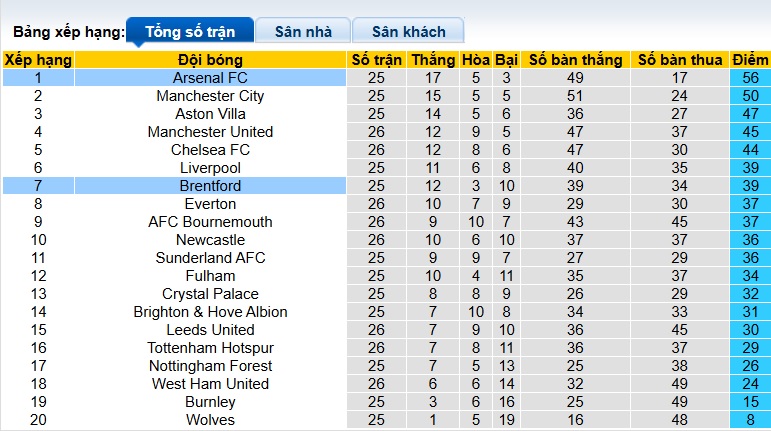Click the Tottenham Hotspur team name

[210, 348]
